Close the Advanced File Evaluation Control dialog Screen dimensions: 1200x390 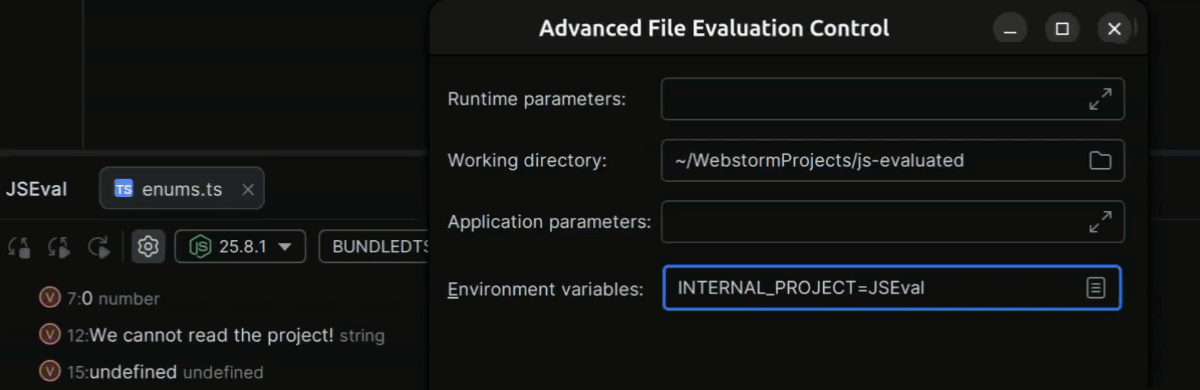1114,28
